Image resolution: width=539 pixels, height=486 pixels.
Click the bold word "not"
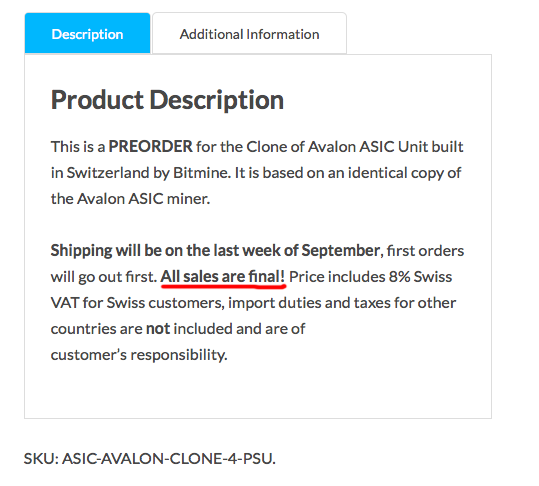[158, 329]
